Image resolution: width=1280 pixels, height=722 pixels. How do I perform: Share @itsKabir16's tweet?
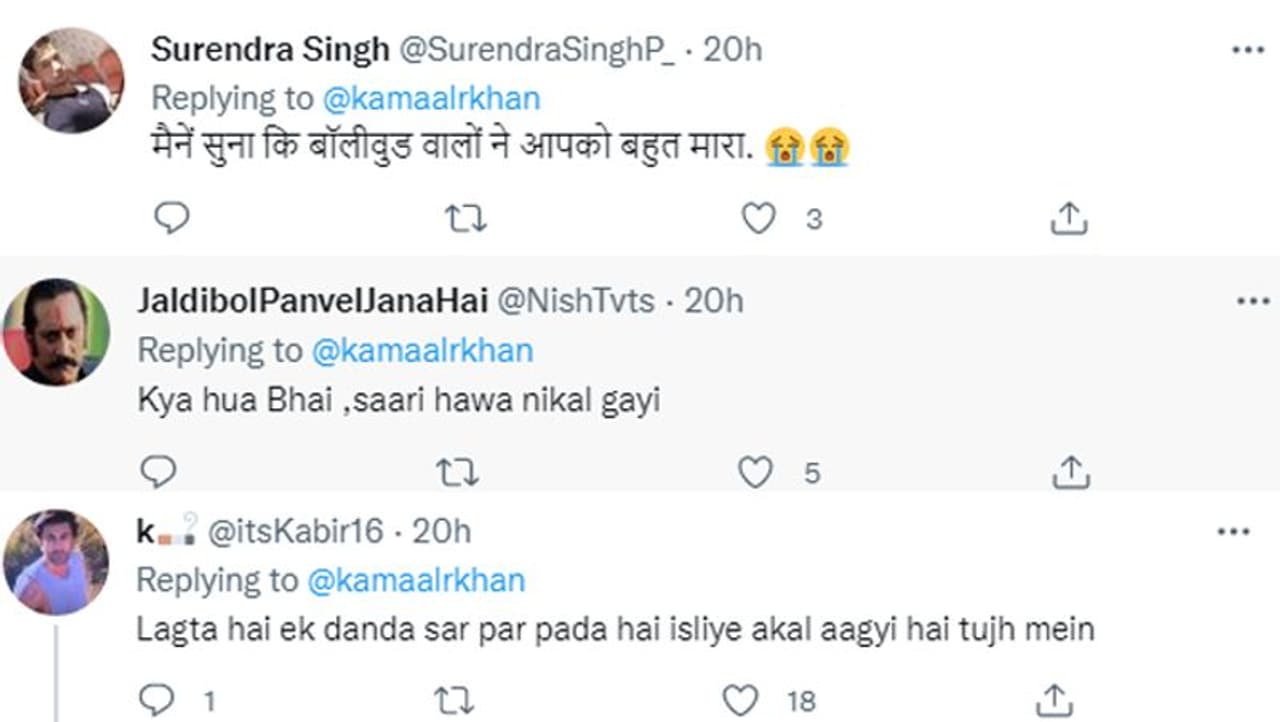point(1053,700)
